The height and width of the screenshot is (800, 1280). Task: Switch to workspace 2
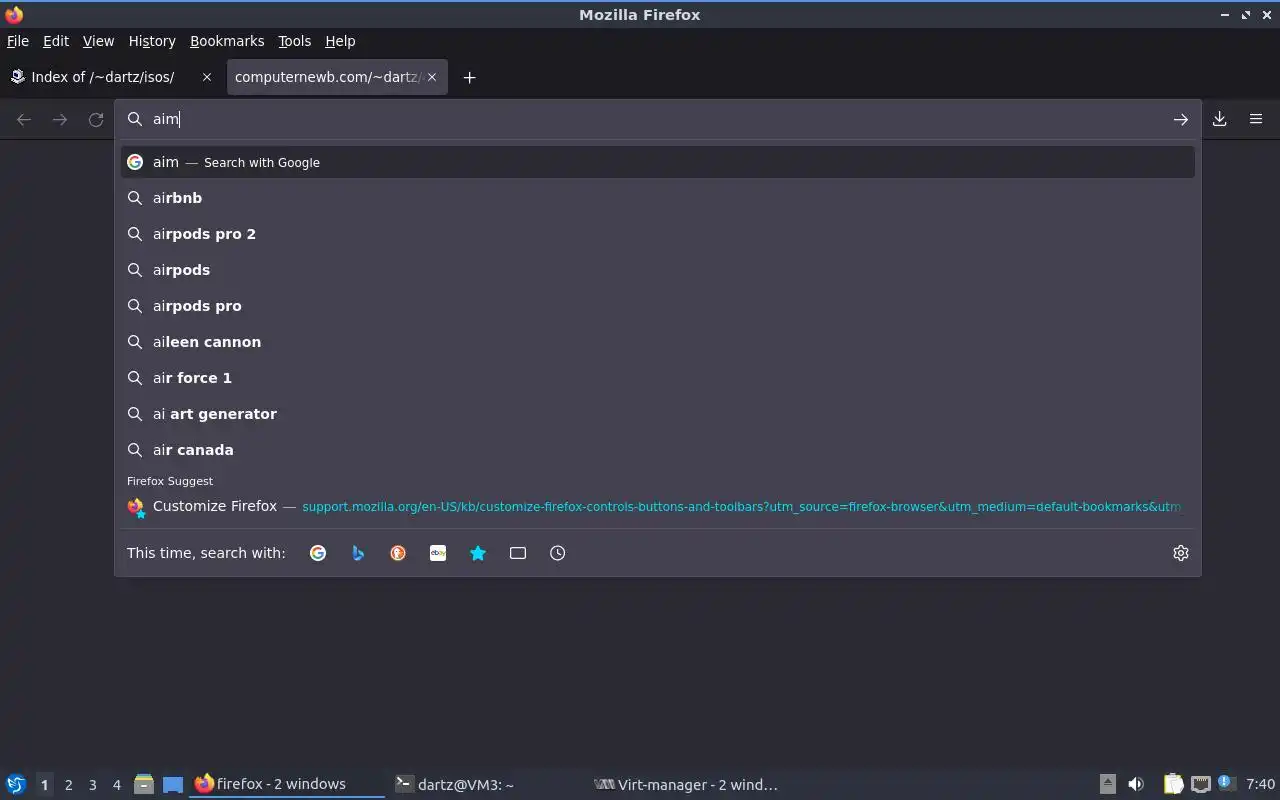coord(68,785)
